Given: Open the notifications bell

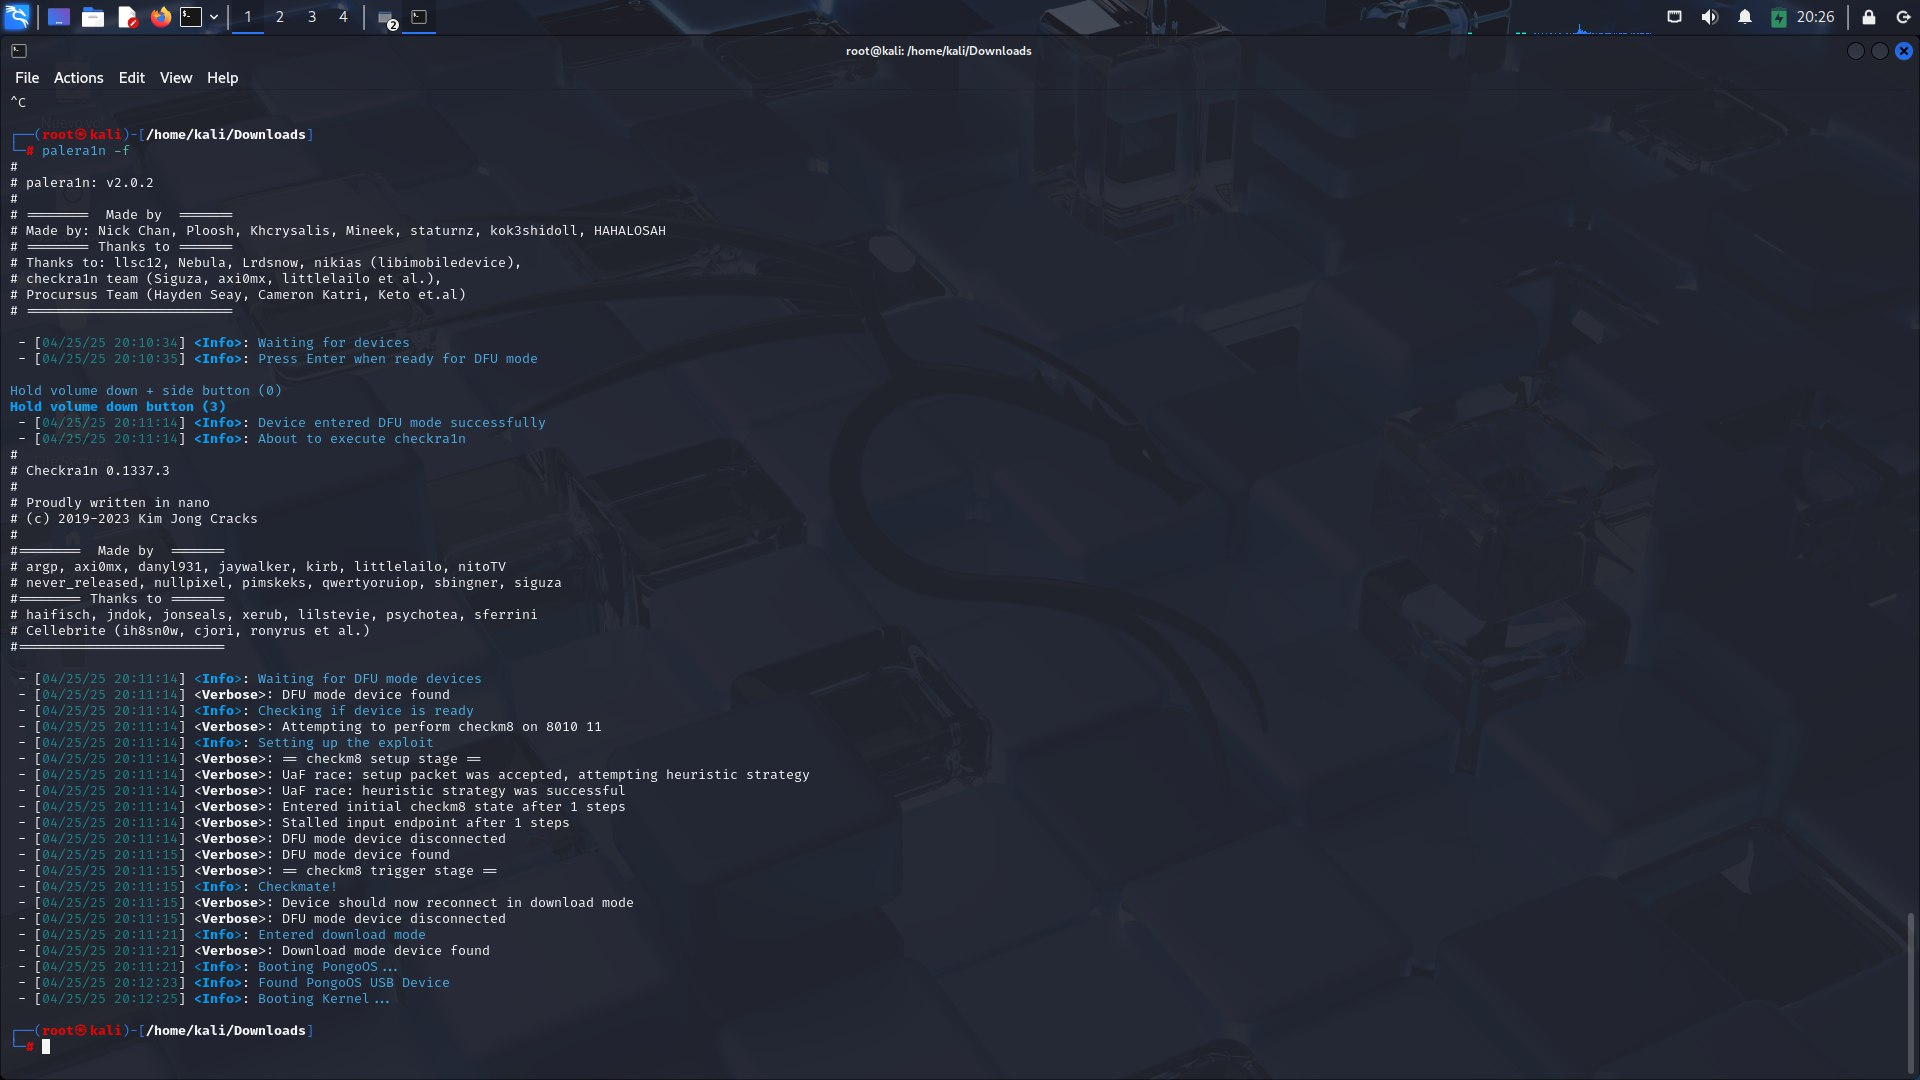Looking at the screenshot, I should pyautogui.click(x=1745, y=17).
